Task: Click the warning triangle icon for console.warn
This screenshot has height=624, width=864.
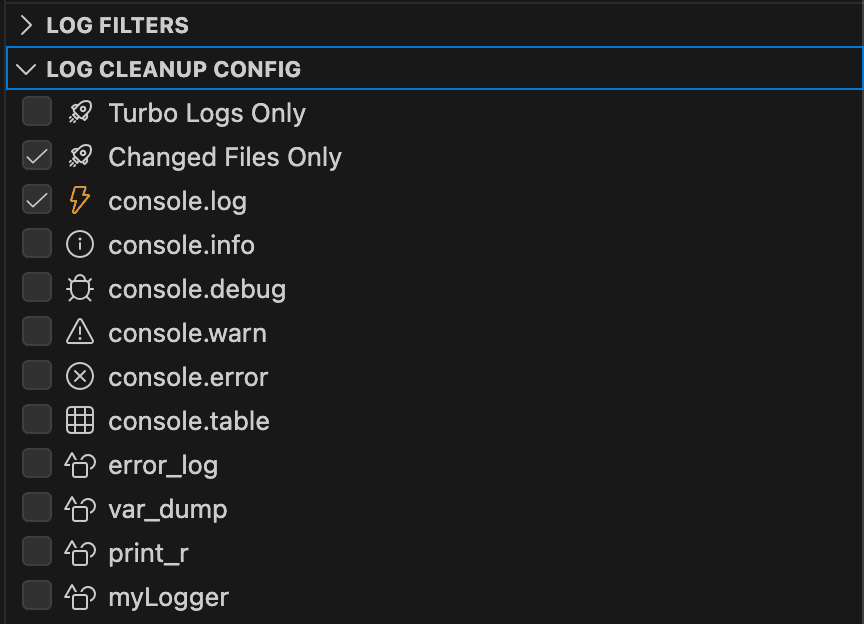Action: tap(80, 333)
